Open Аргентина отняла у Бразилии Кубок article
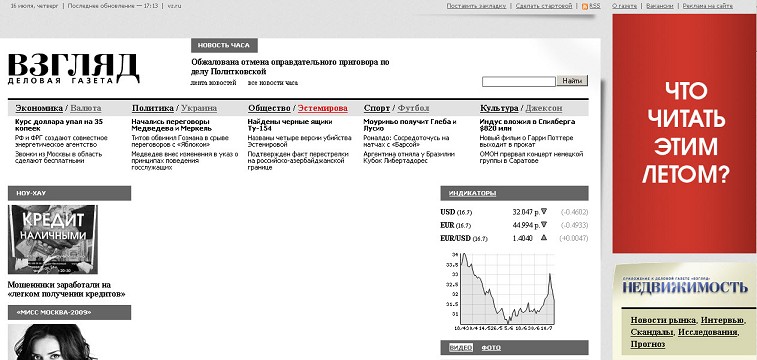Image resolution: width=757 pixels, height=360 pixels. click(409, 157)
